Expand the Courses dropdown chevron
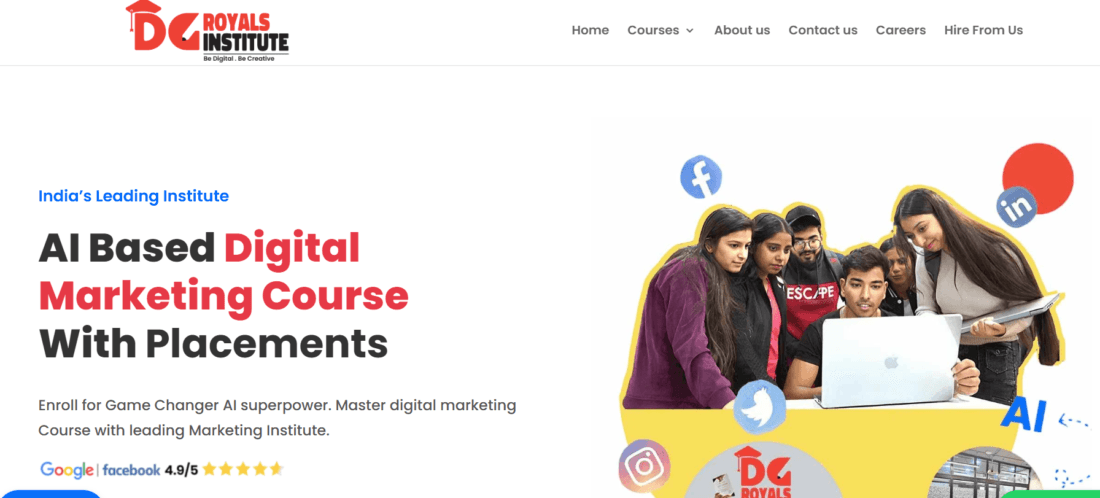 pyautogui.click(x=690, y=31)
